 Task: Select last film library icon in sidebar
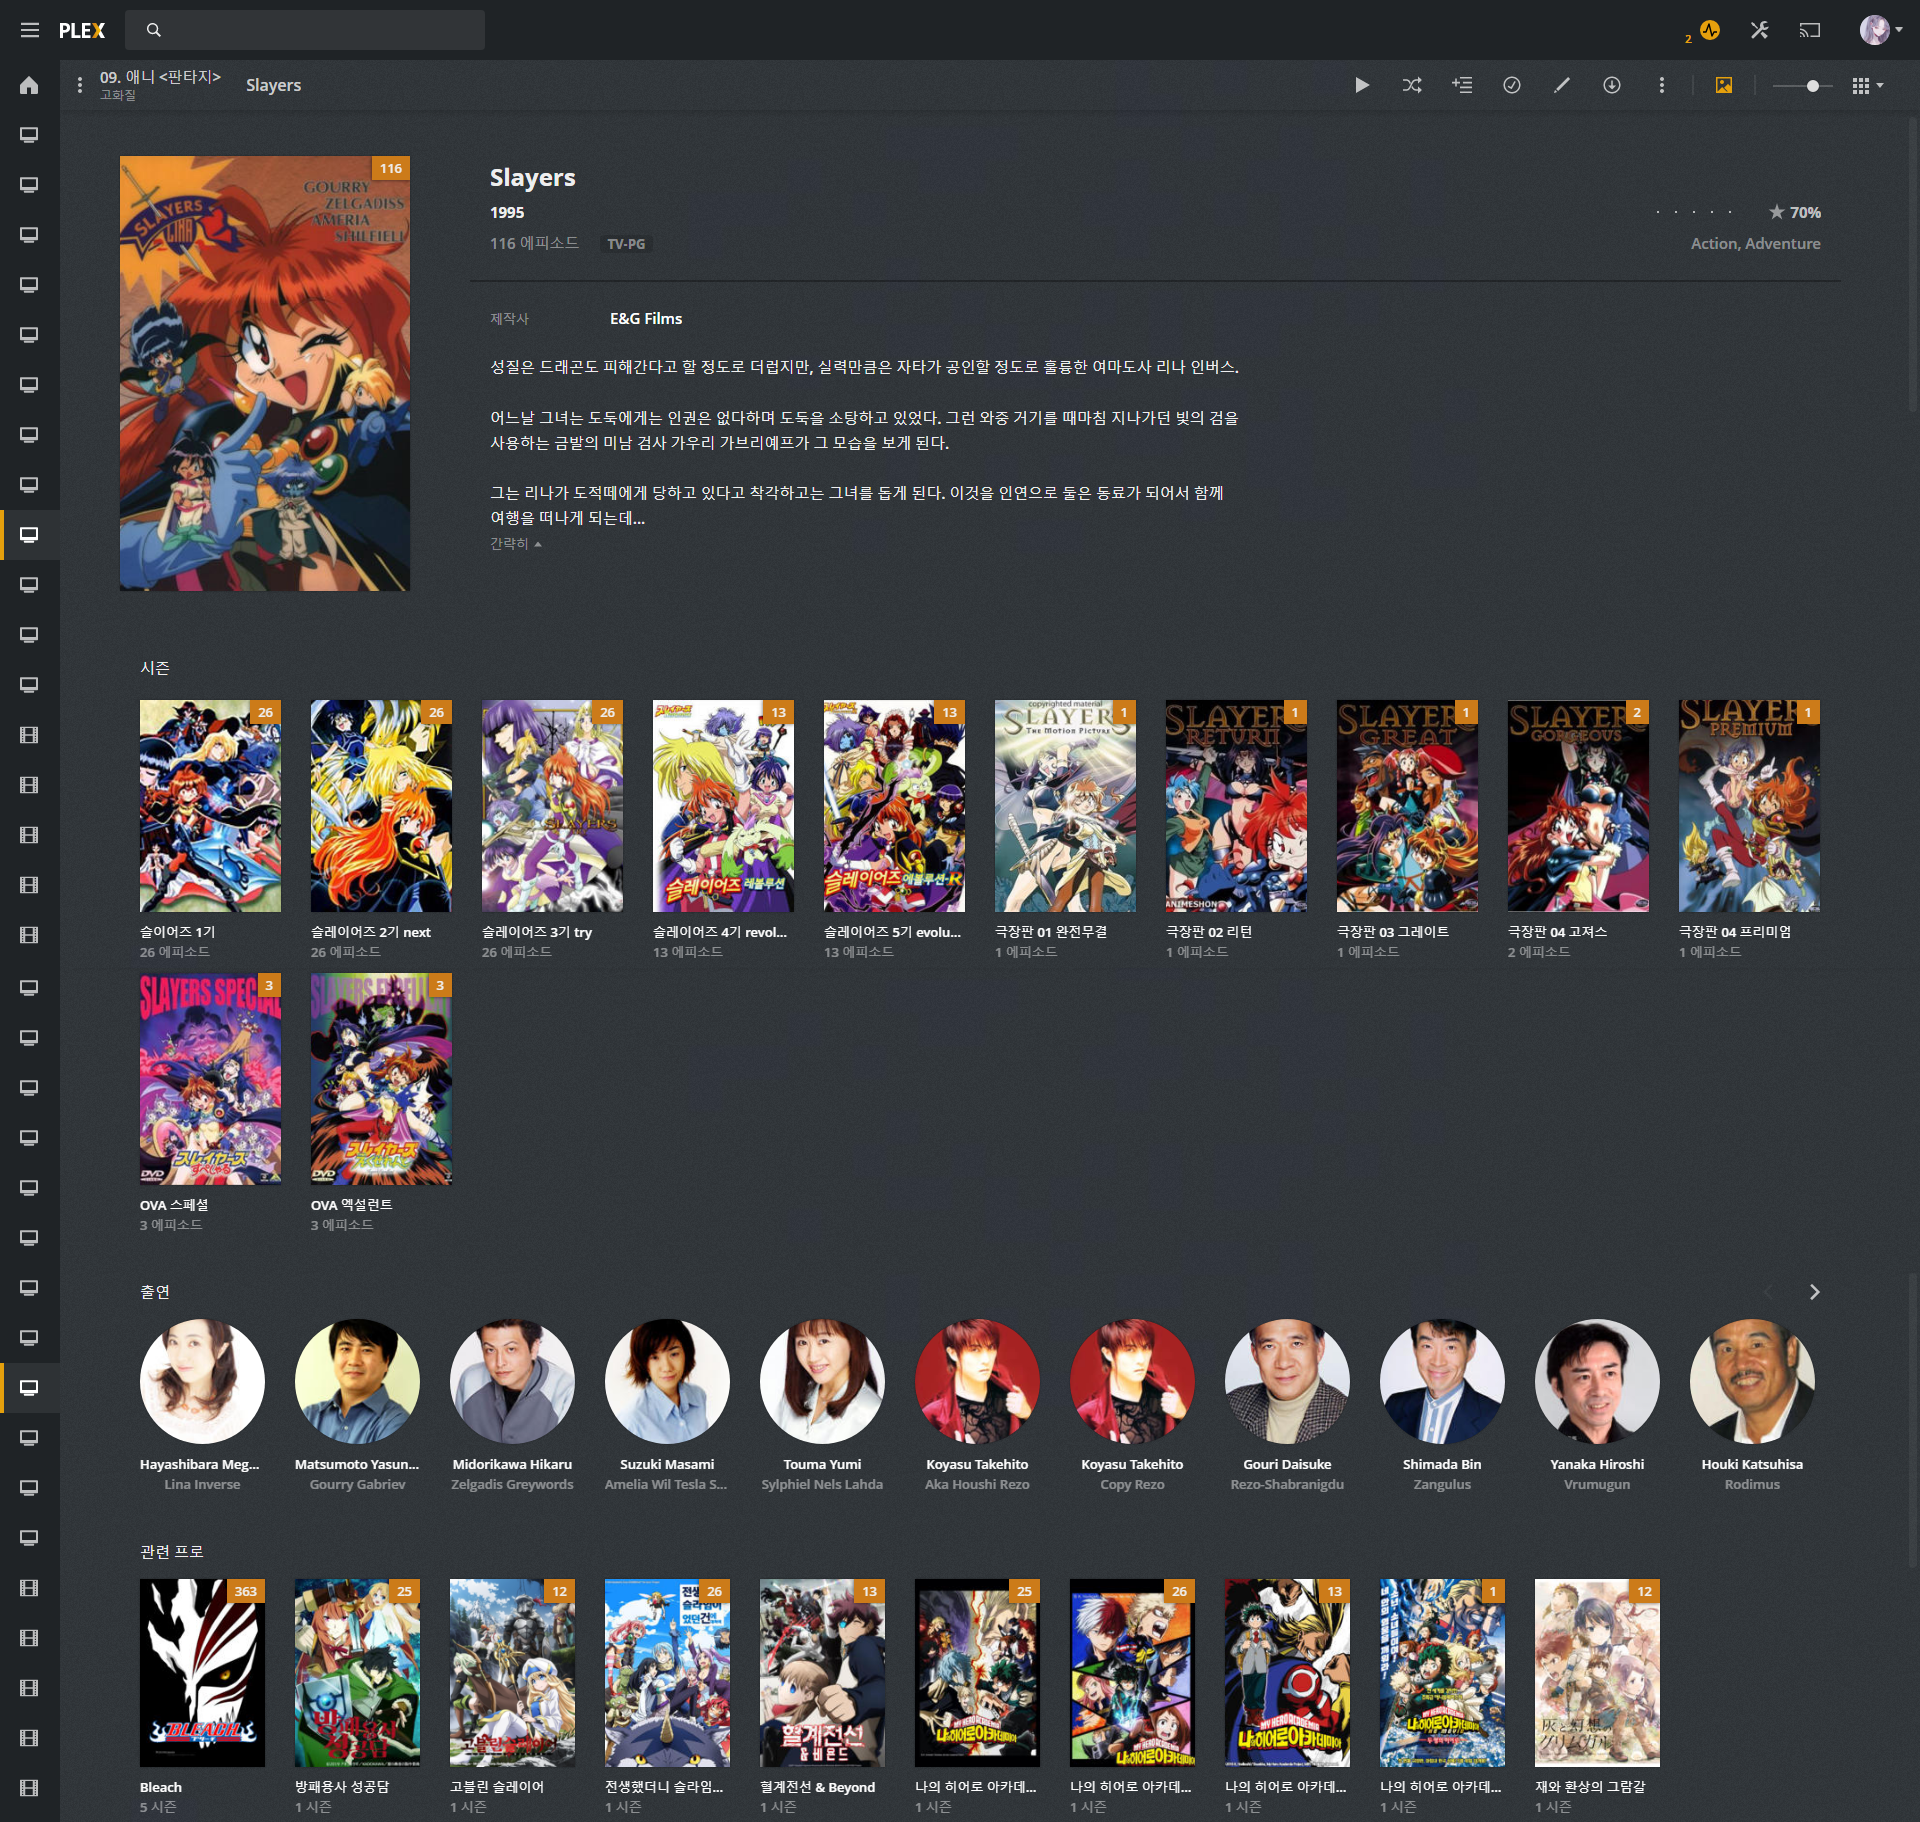29,1788
